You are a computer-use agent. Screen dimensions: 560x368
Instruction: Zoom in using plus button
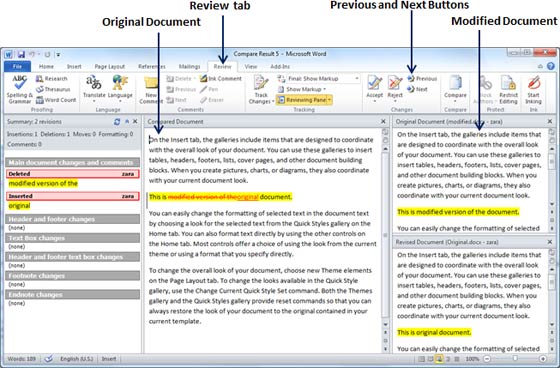pos(542,359)
